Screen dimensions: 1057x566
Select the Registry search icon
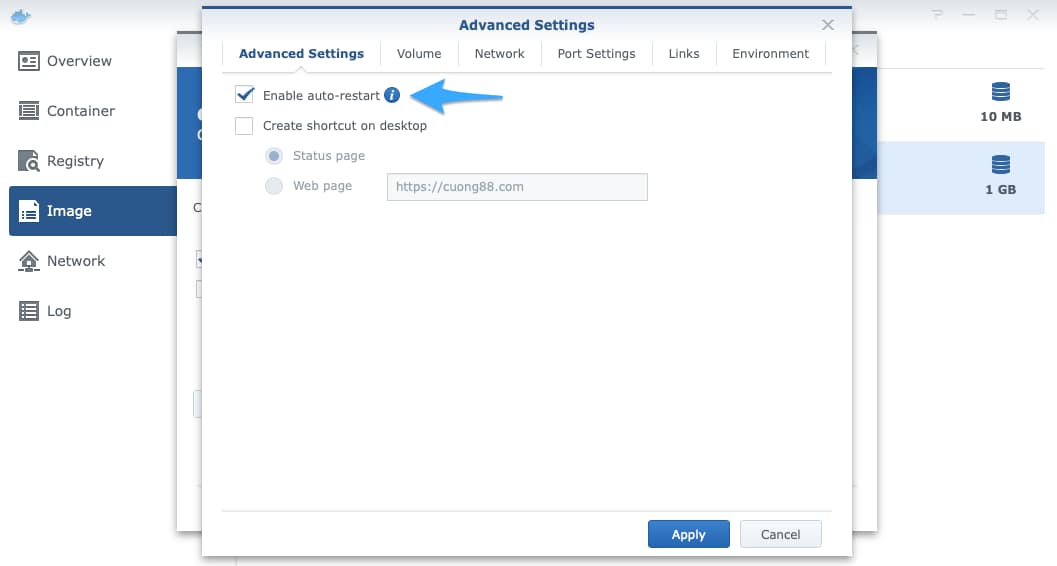coord(29,161)
